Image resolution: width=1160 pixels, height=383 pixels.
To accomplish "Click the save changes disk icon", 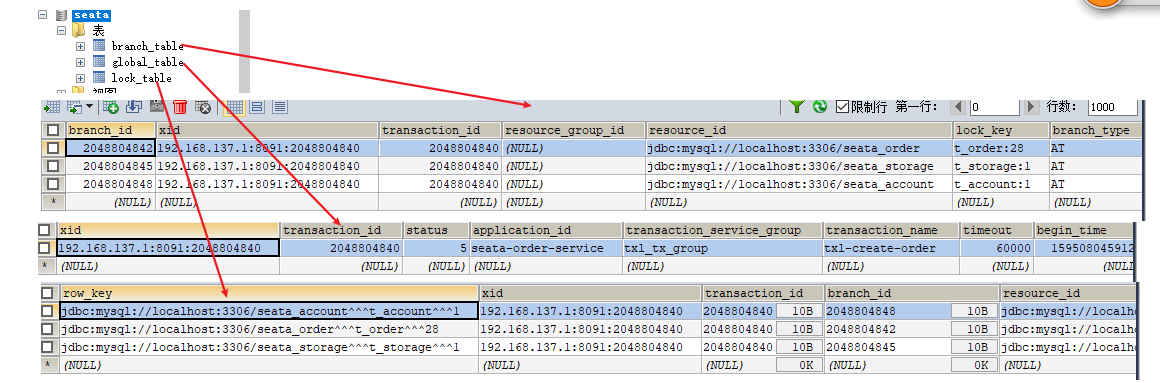I will coord(157,106).
